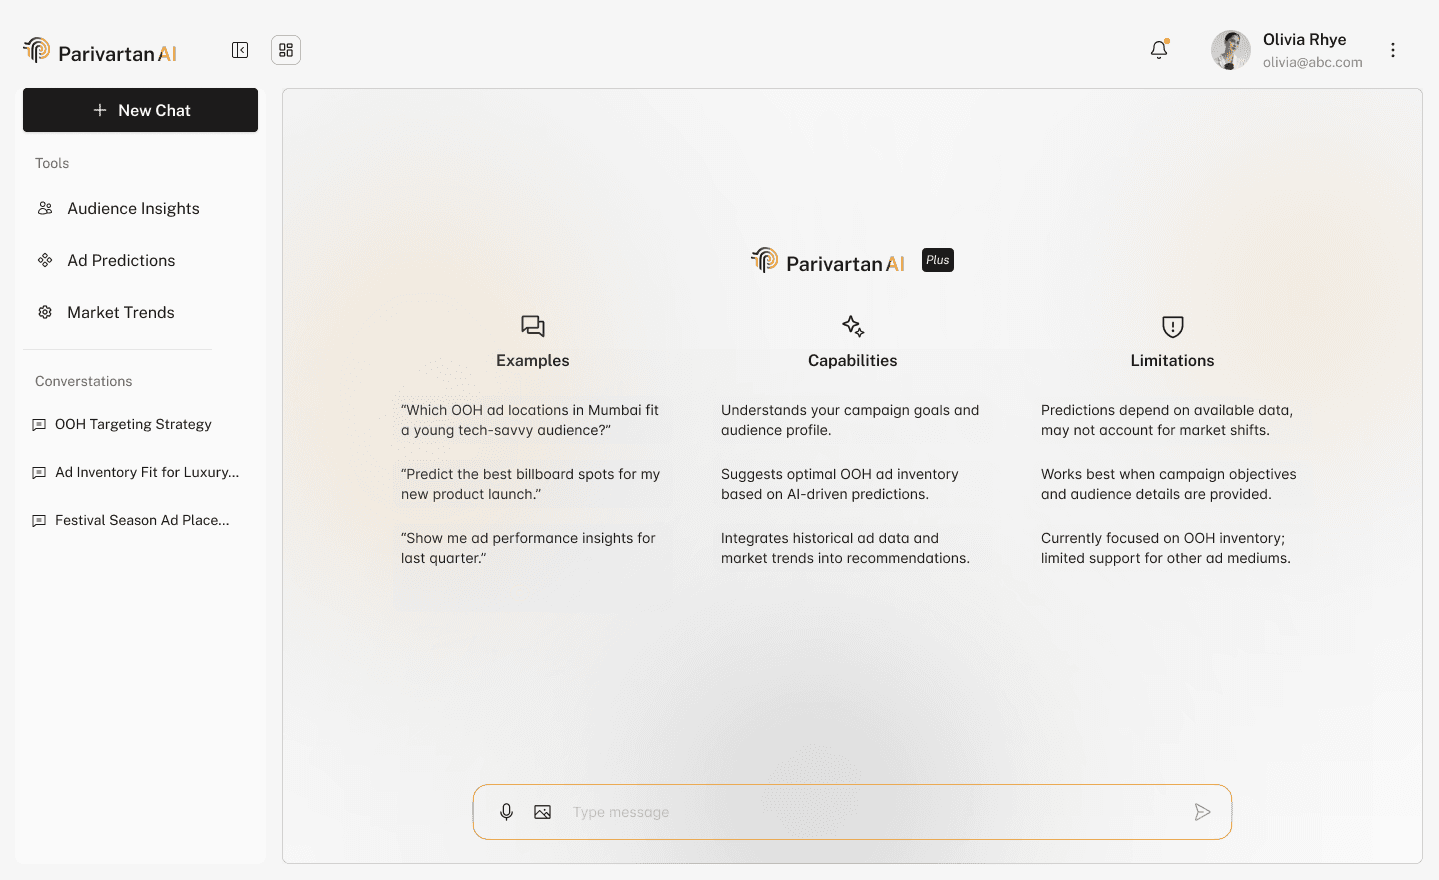
Task: Click the Capabilities sparkle icon
Action: (x=853, y=326)
